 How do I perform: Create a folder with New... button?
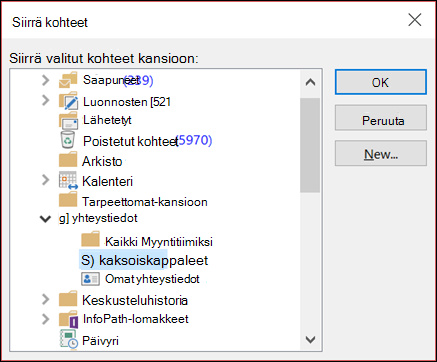click(381, 153)
